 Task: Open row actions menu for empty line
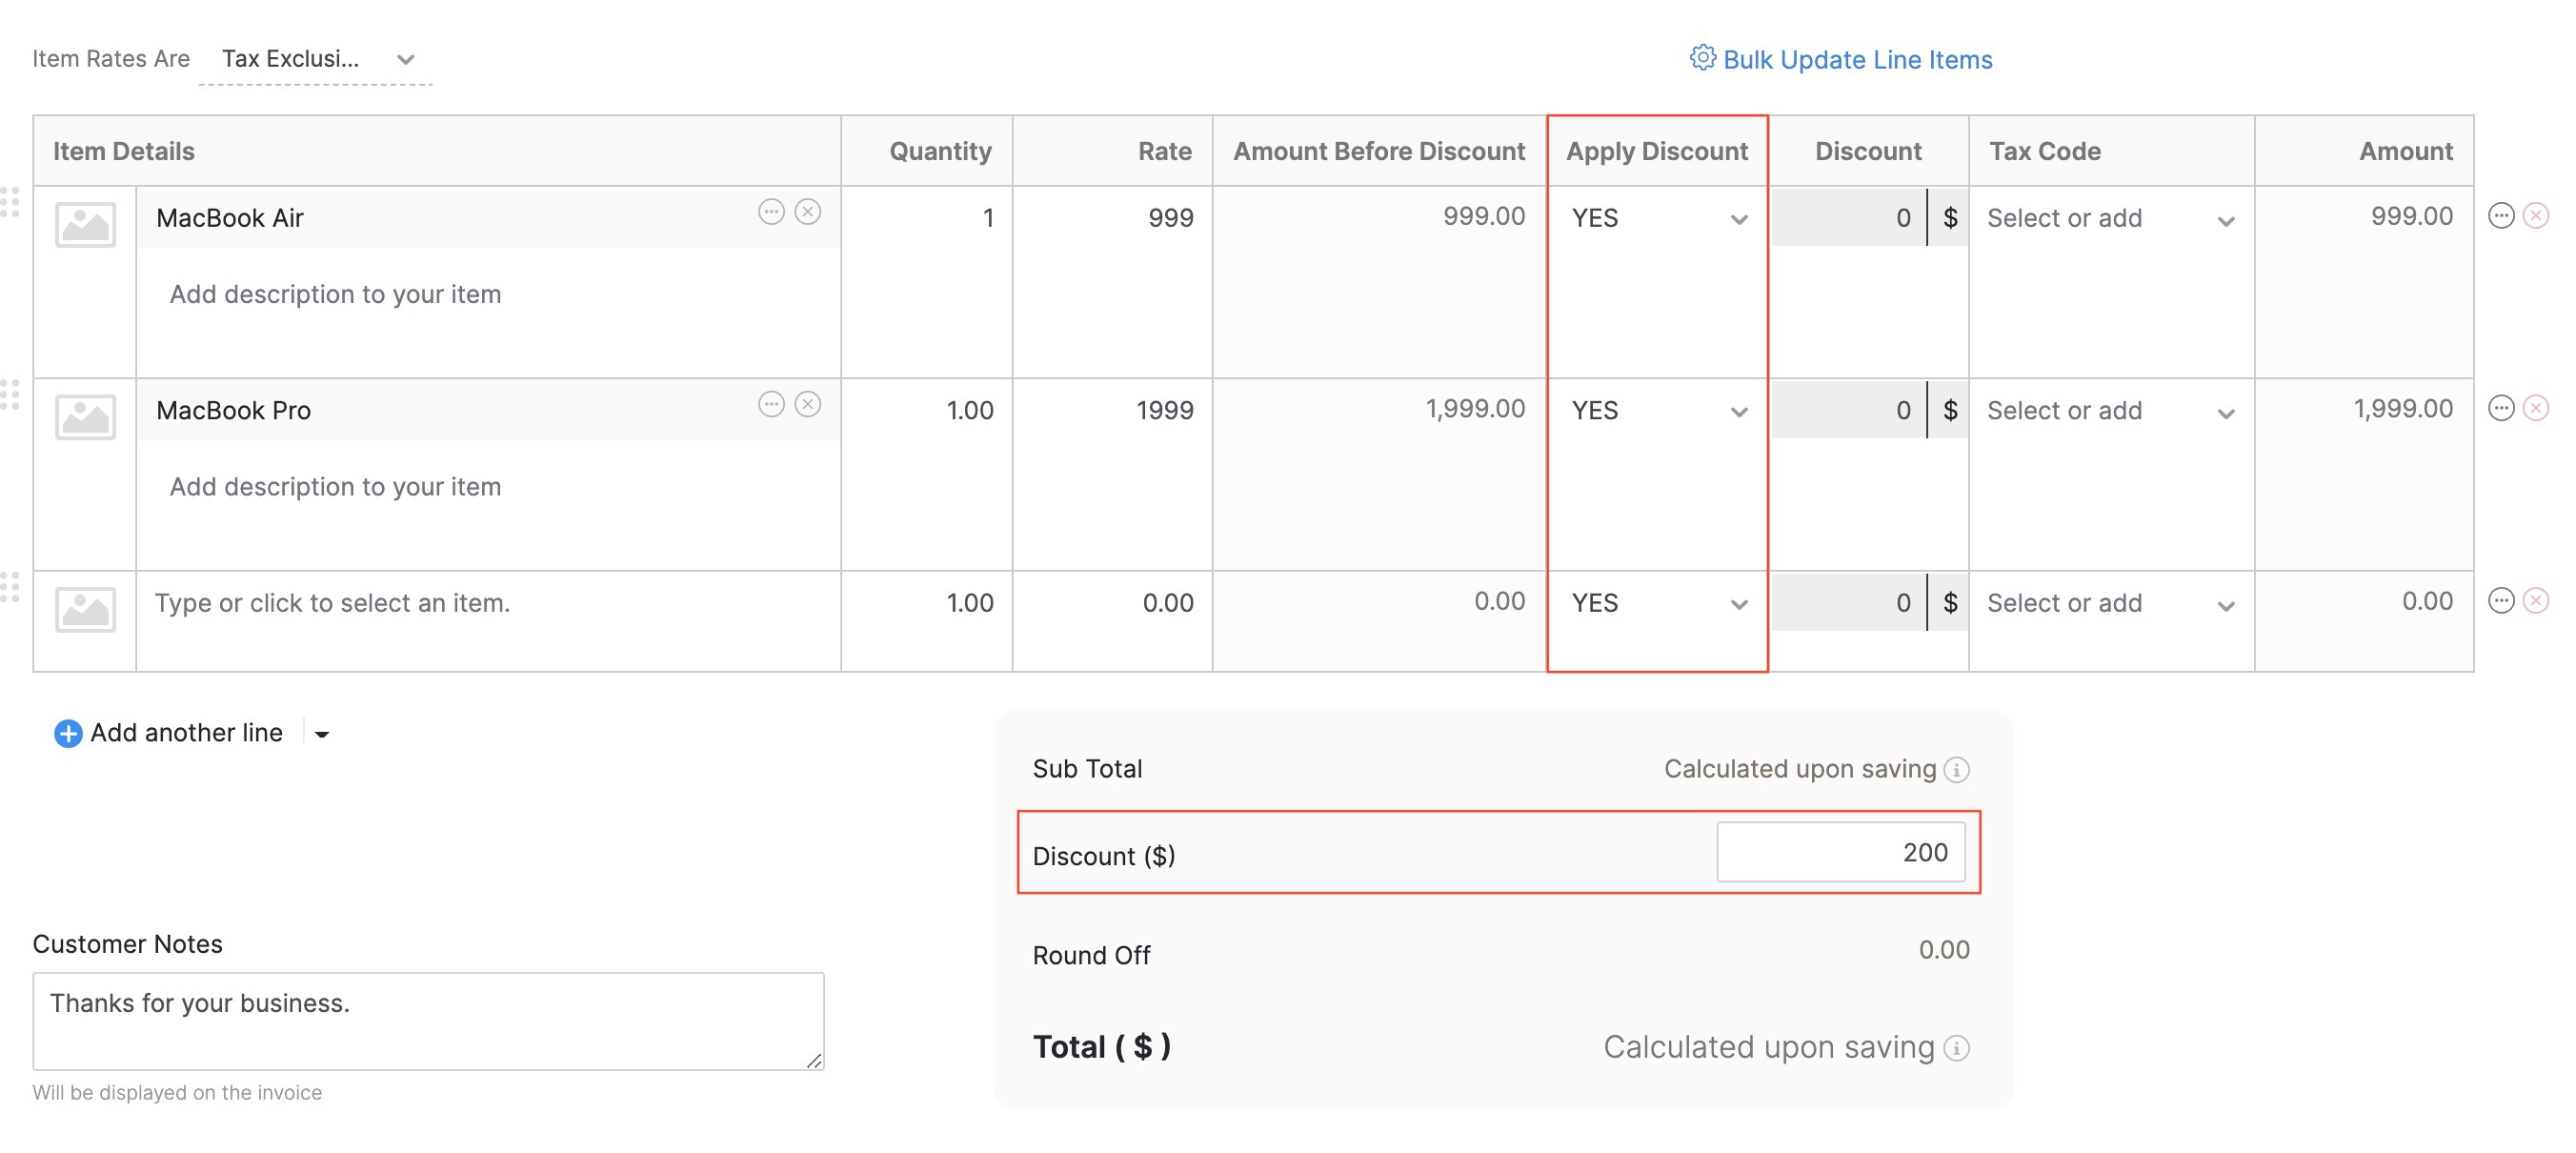[x=2501, y=600]
